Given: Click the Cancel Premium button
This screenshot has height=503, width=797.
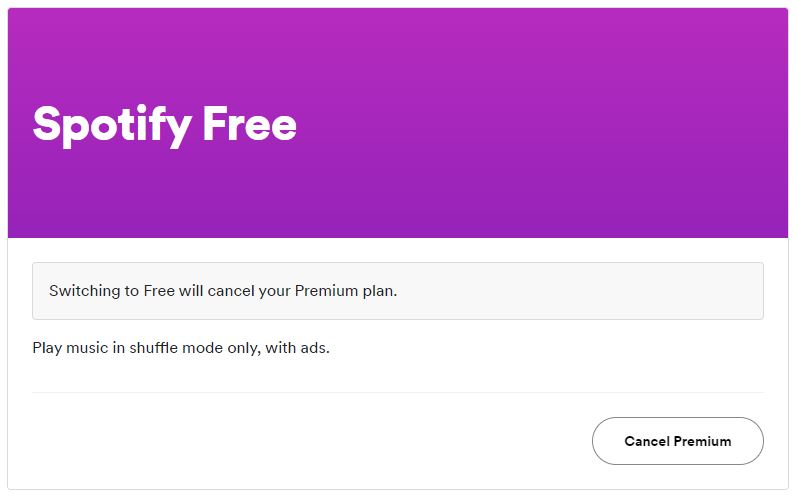Looking at the screenshot, I should pyautogui.click(x=677, y=441).
